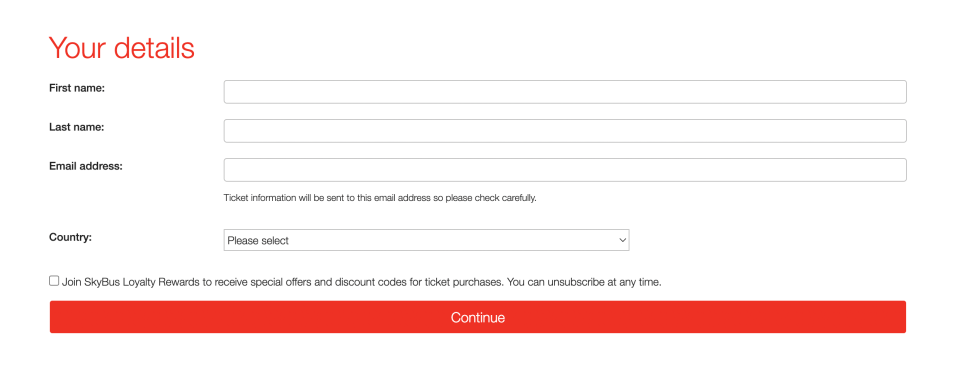Click the "Join SkyBus Loyalty Rewards" label text
Viewport: 966px width, 378px height.
click(x=128, y=283)
